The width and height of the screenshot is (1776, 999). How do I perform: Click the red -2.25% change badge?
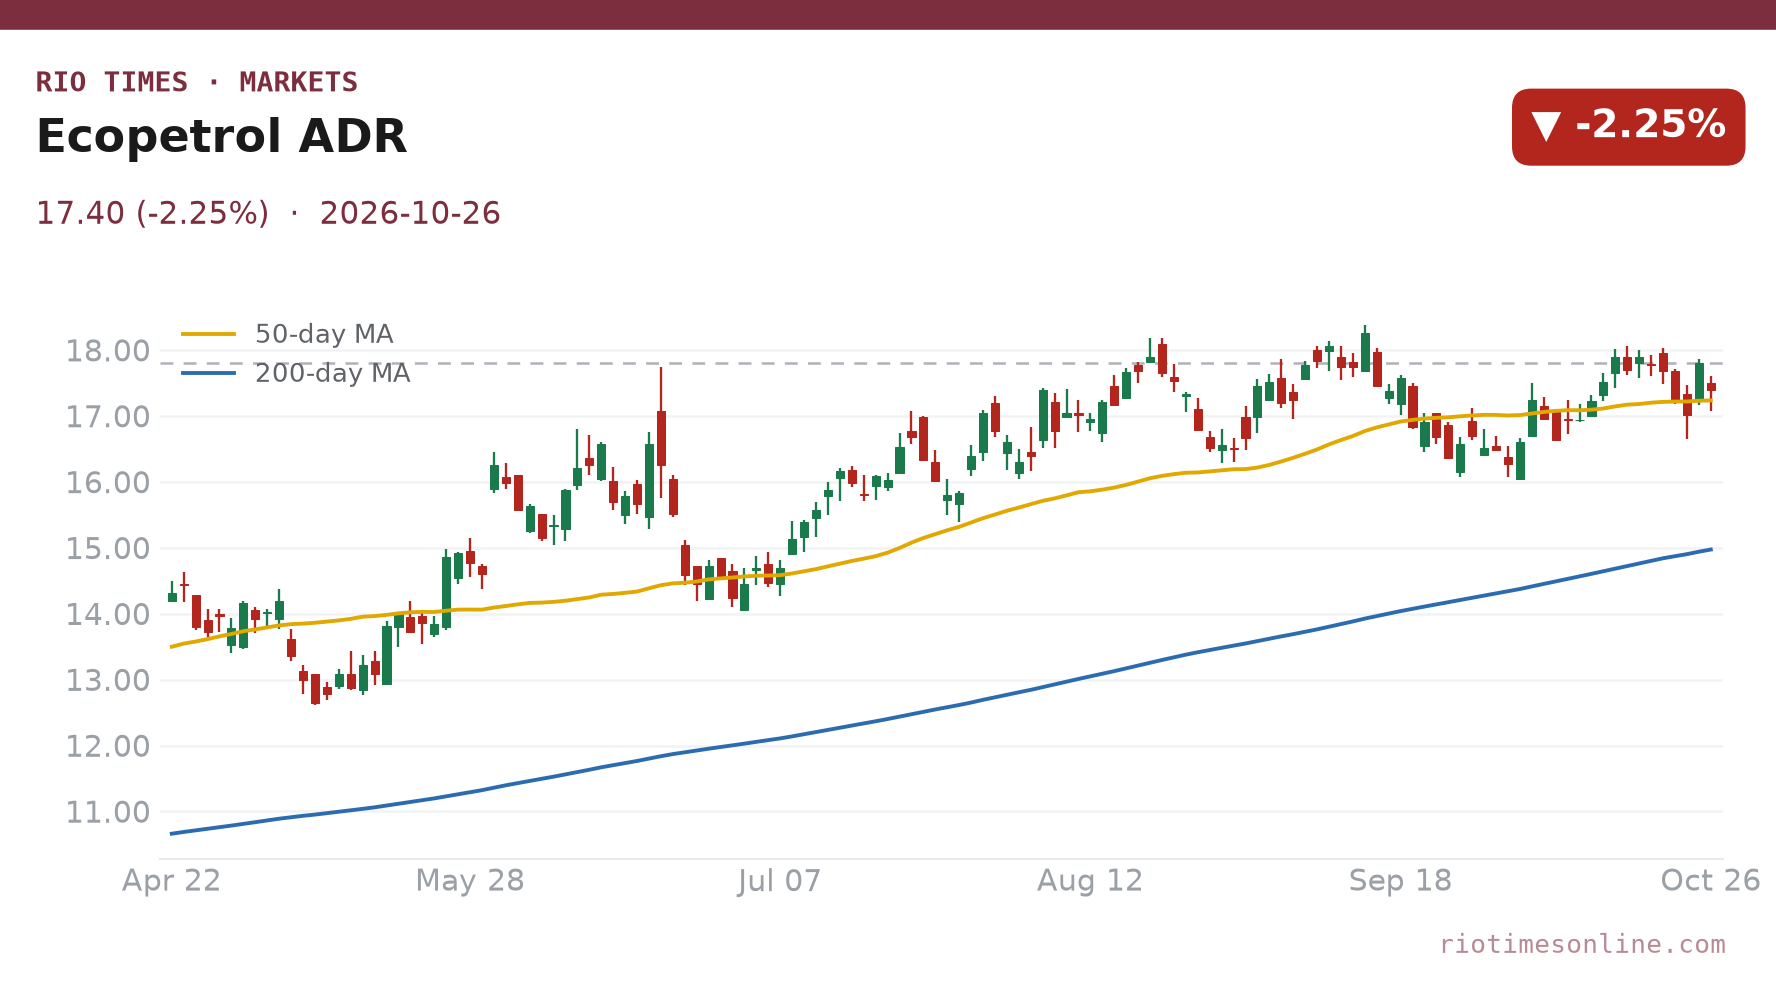pyautogui.click(x=1628, y=127)
